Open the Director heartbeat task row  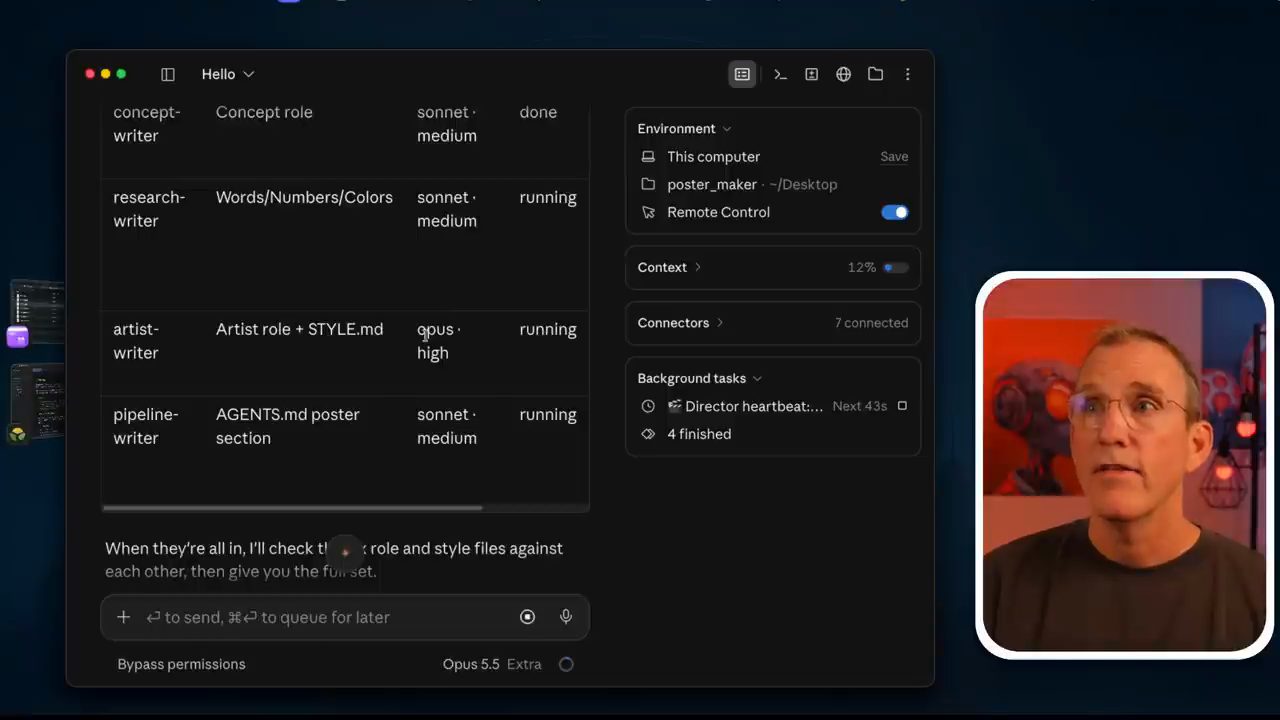774,406
